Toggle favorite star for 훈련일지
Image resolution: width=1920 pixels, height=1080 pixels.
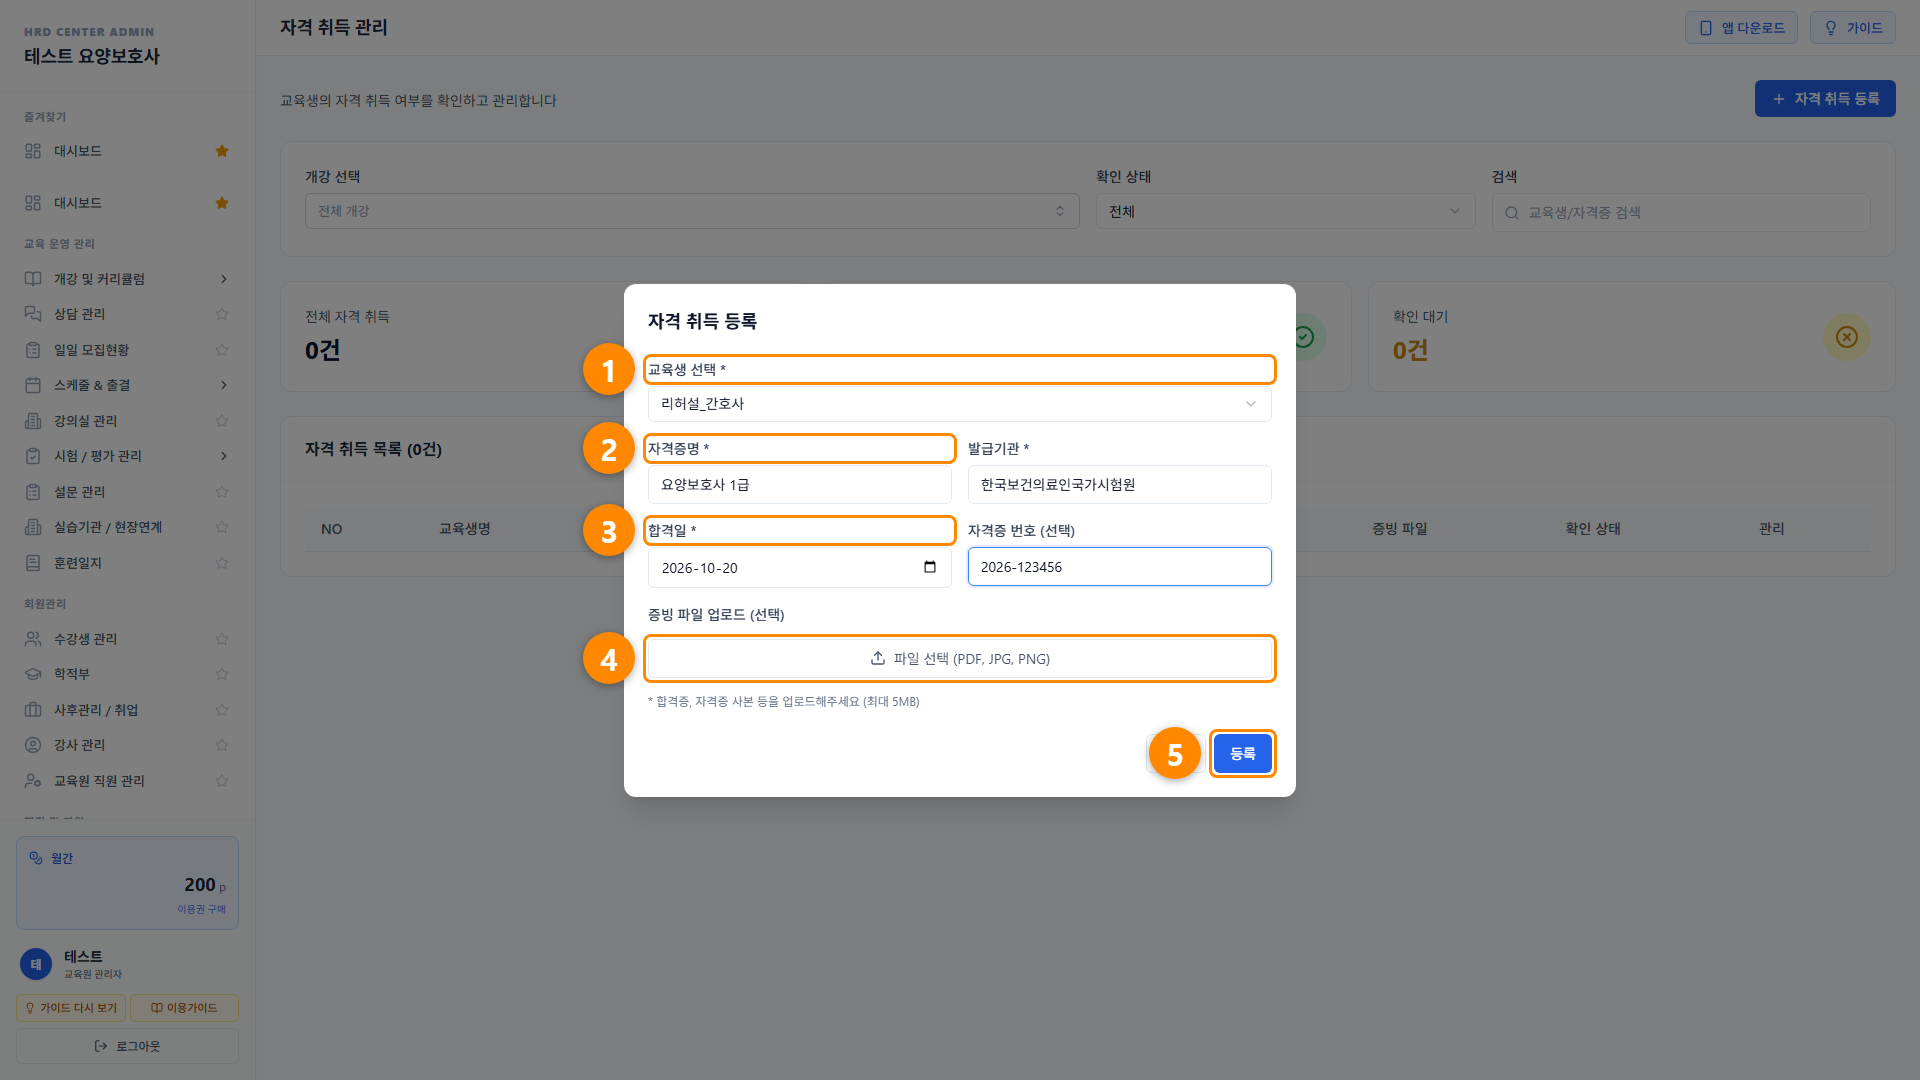pyautogui.click(x=222, y=563)
